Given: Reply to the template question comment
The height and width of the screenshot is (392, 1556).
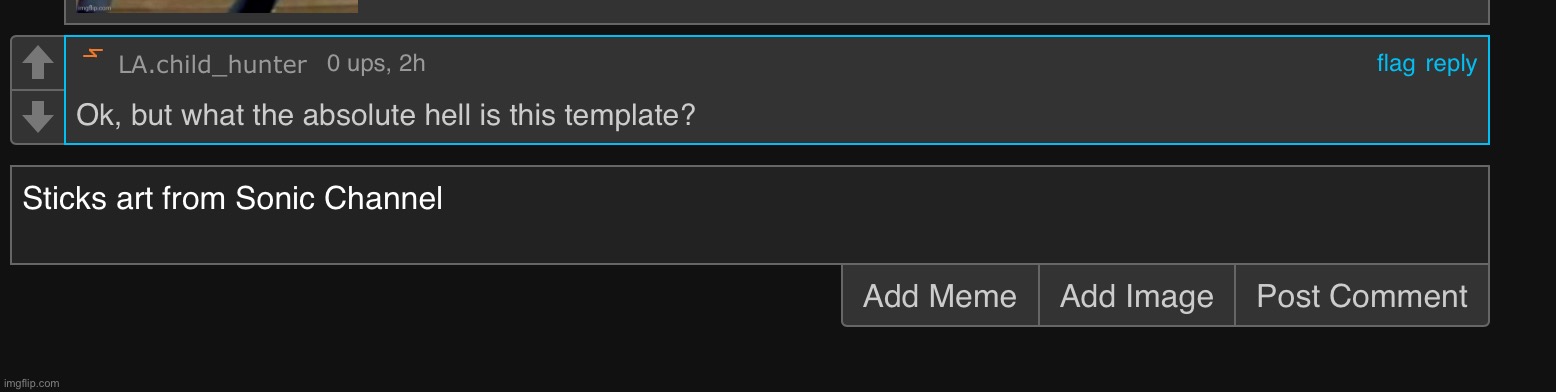Looking at the screenshot, I should coord(1451,64).
